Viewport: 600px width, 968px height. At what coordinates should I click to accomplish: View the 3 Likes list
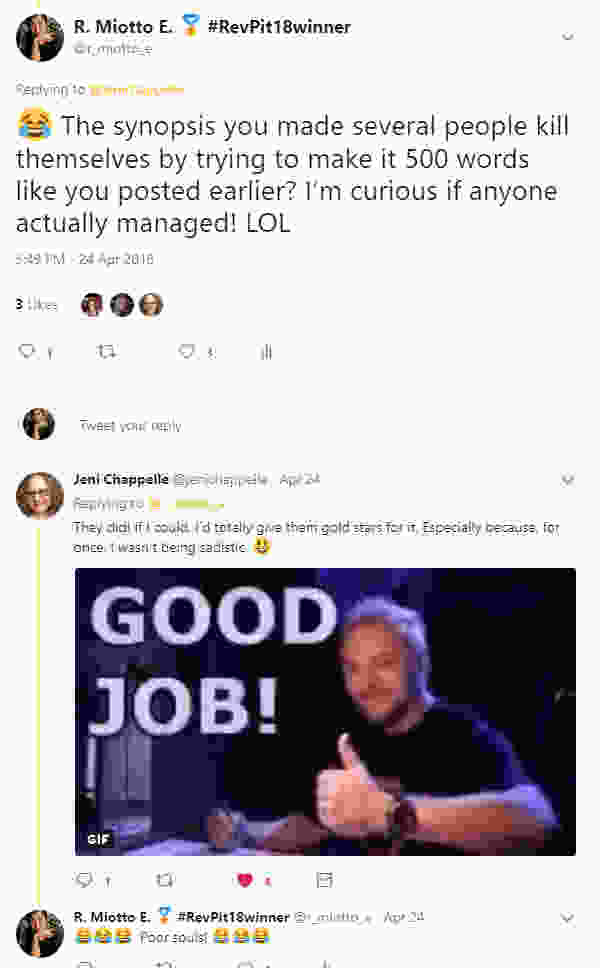pyautogui.click(x=36, y=304)
